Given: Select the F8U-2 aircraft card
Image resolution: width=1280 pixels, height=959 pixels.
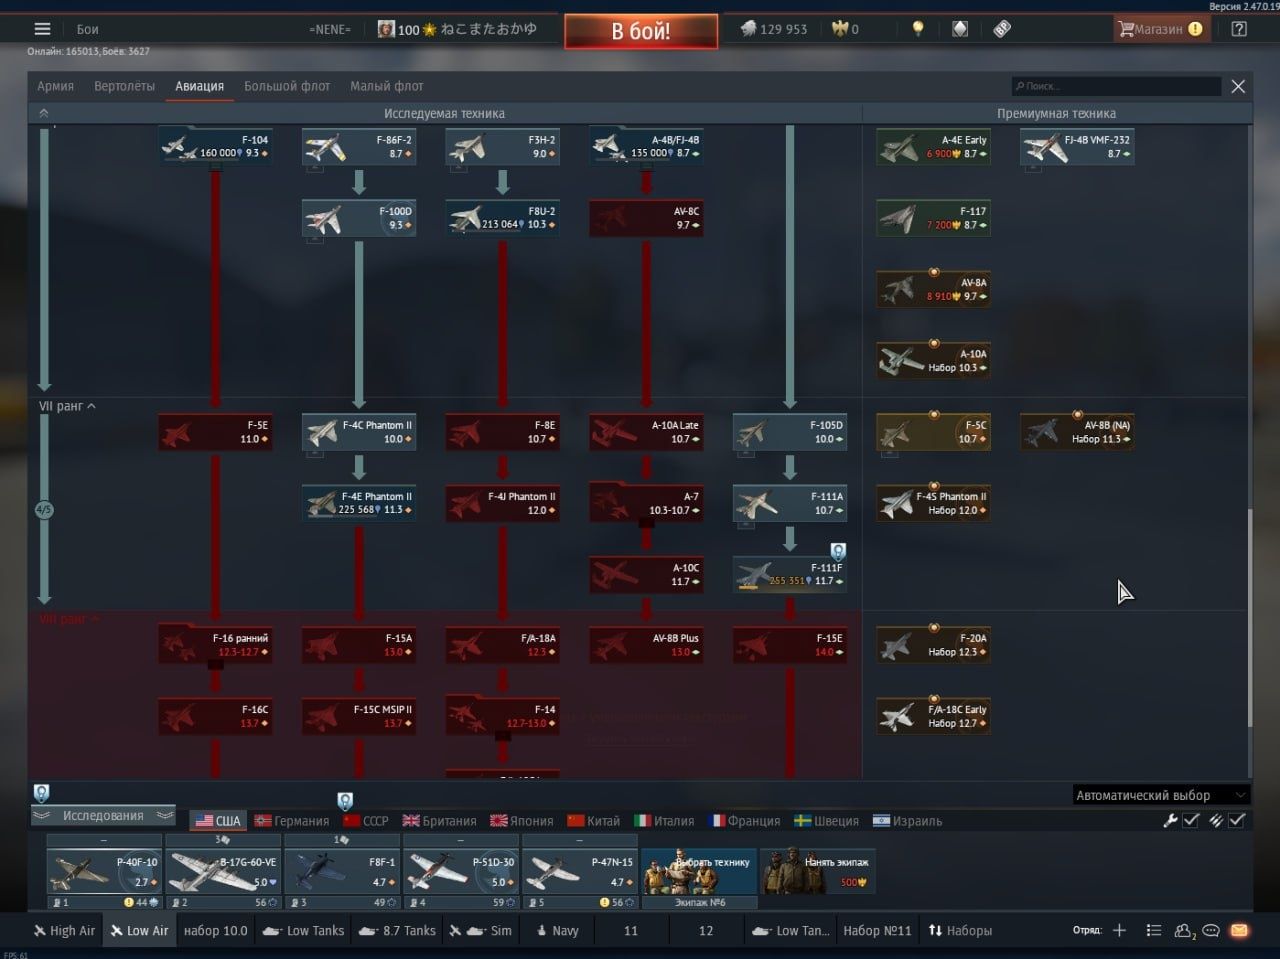Looking at the screenshot, I should (x=503, y=218).
